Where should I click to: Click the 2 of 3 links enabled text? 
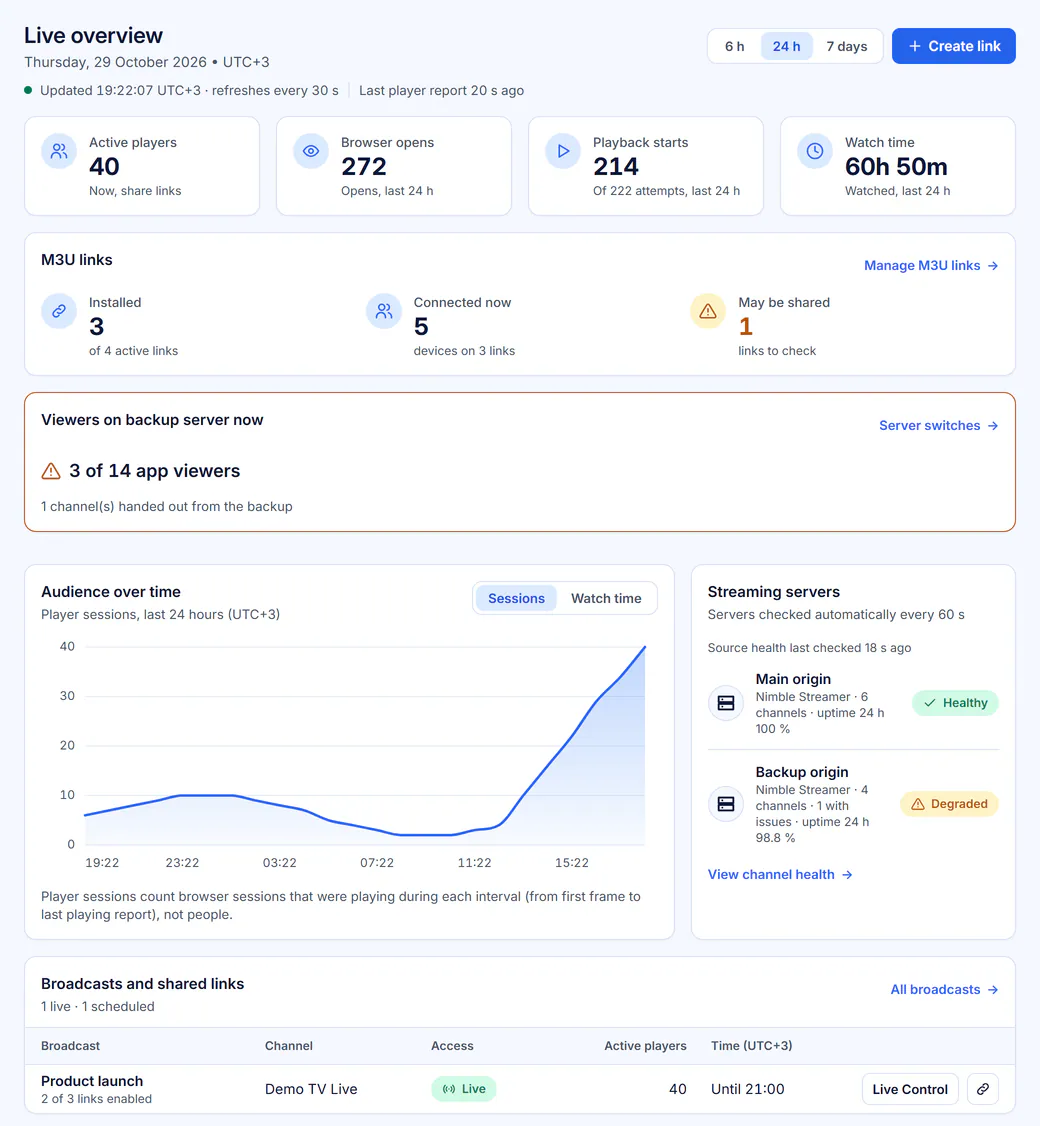pyautogui.click(x=96, y=1099)
